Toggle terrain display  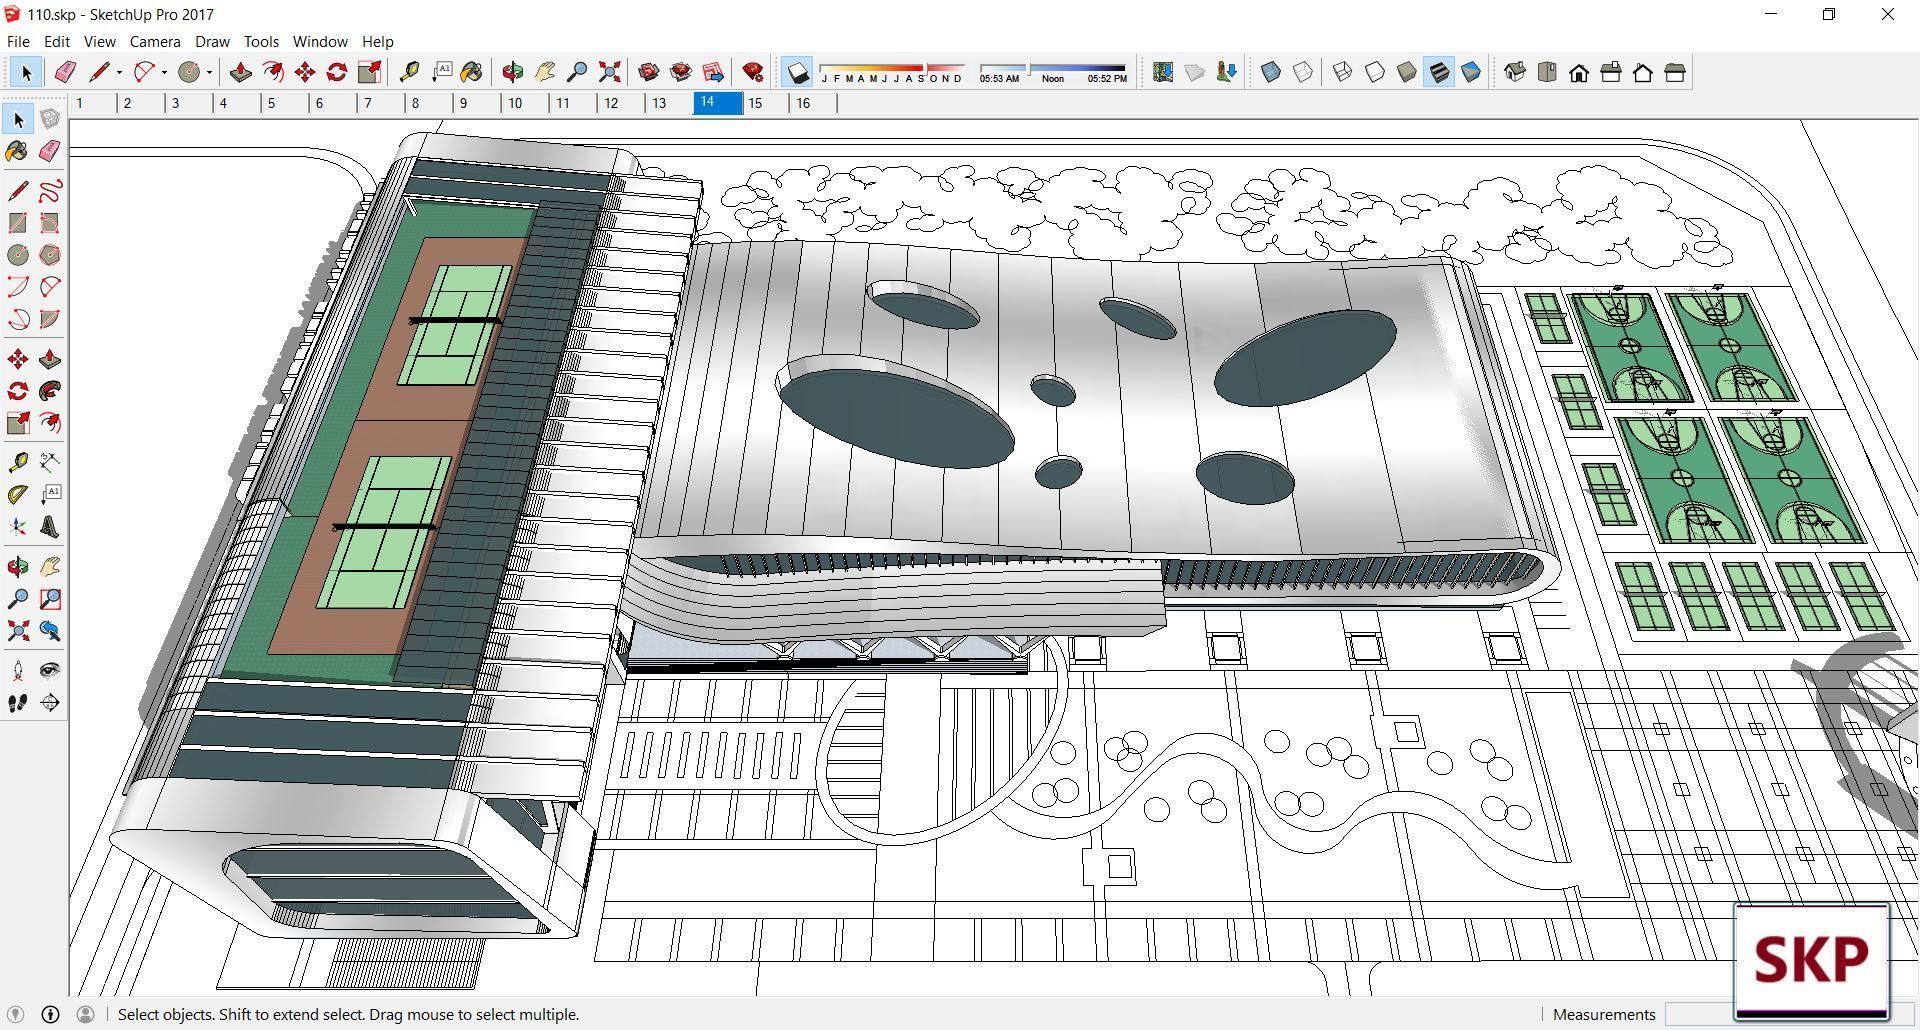click(x=1195, y=72)
